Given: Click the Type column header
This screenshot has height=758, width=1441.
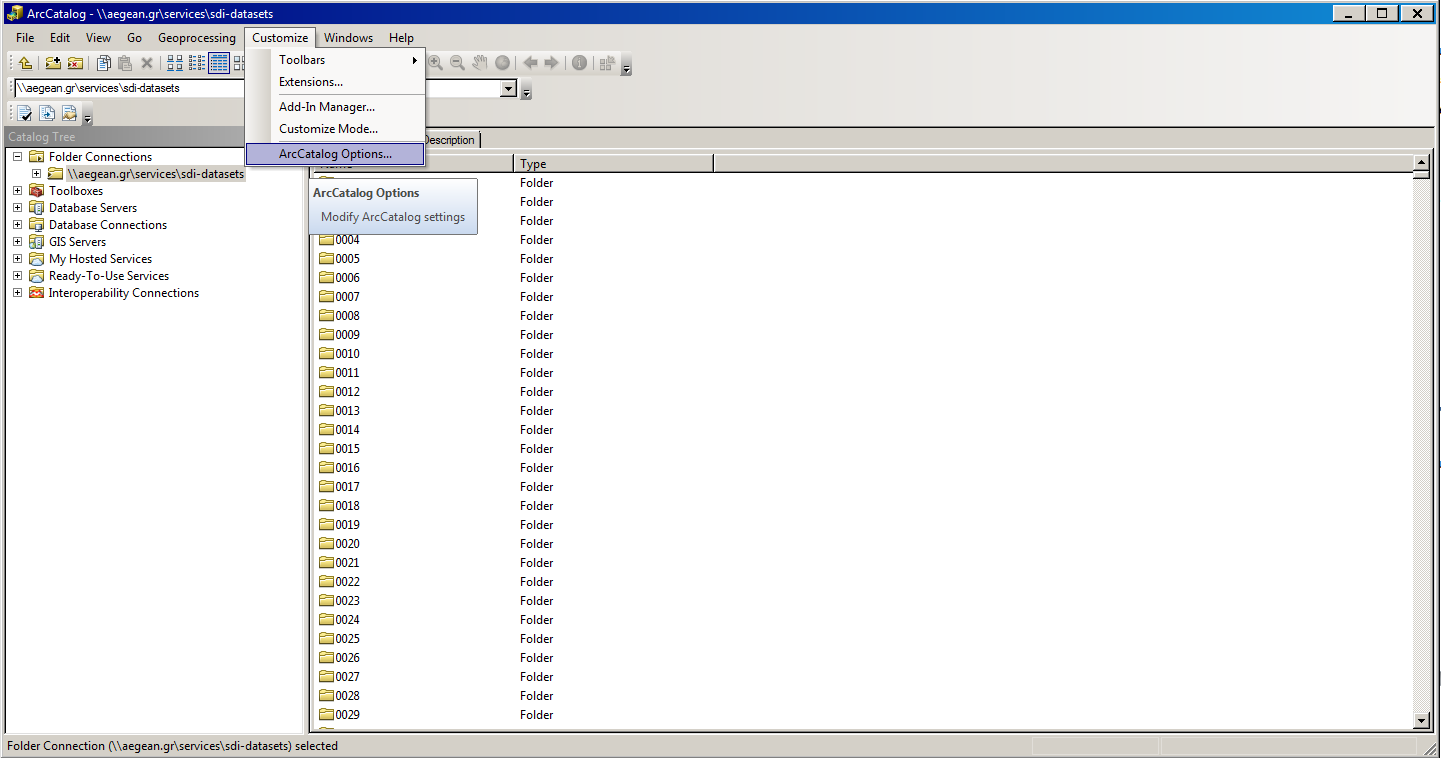Looking at the screenshot, I should [613, 164].
